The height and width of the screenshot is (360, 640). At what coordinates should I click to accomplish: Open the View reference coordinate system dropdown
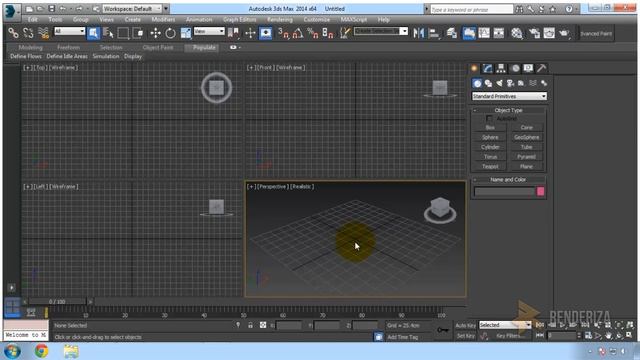[209, 31]
